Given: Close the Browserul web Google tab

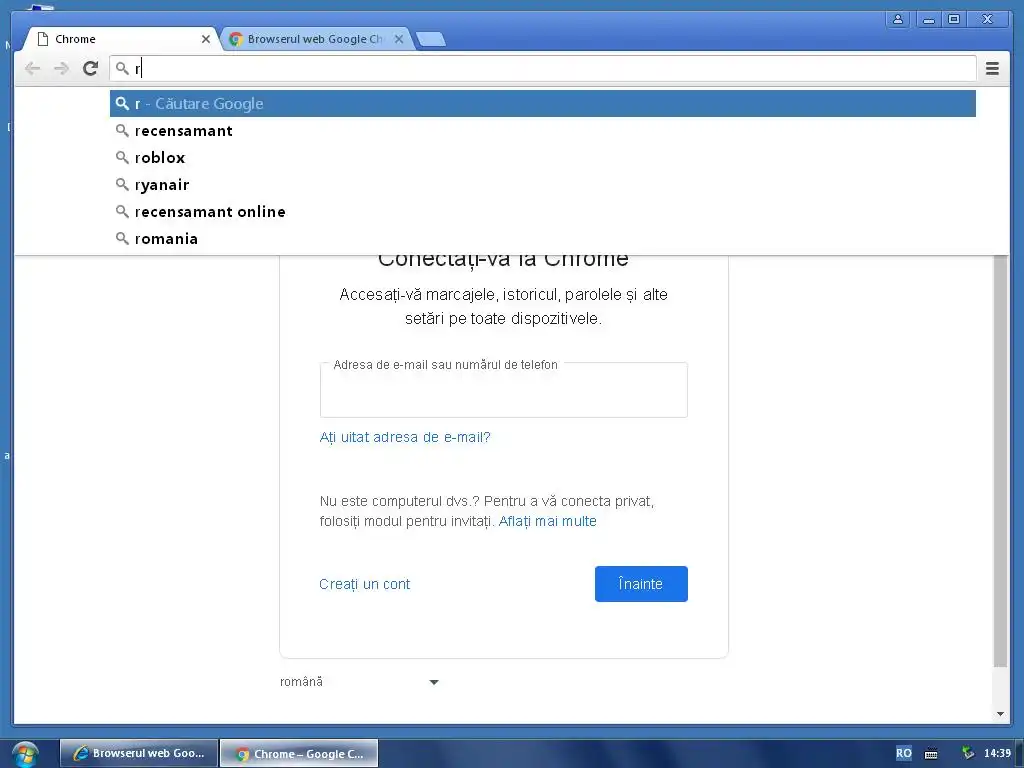Looking at the screenshot, I should (x=399, y=39).
